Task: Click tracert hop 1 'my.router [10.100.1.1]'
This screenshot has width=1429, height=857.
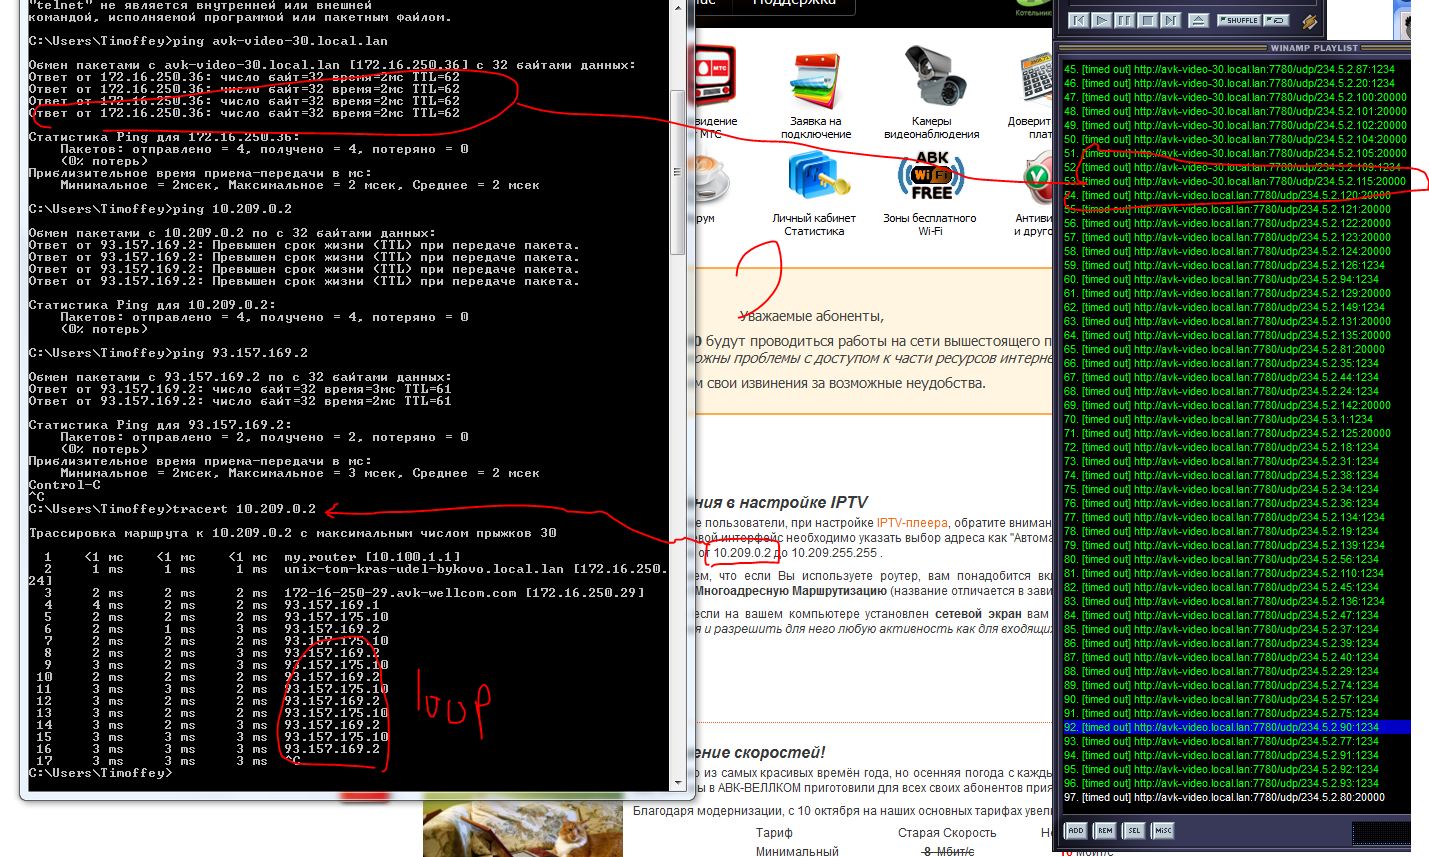Action: point(372,557)
